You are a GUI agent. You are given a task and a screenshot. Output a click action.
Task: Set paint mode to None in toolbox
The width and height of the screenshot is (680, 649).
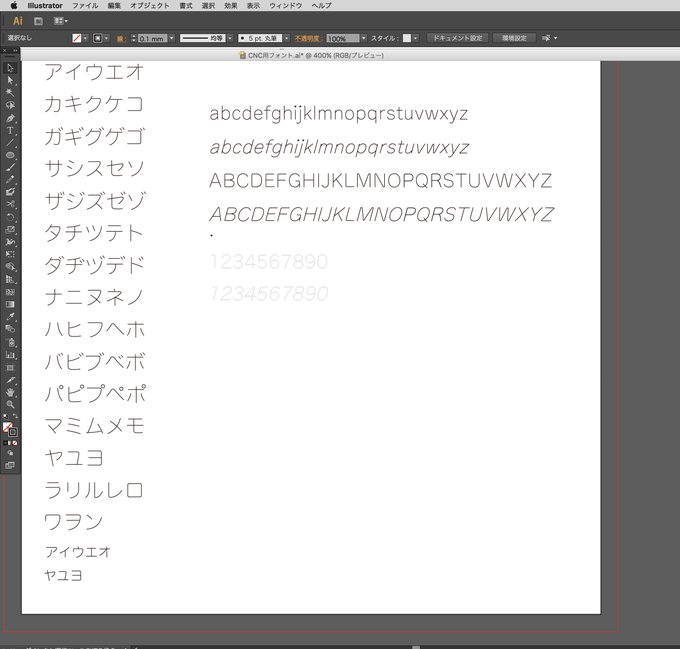(15, 443)
